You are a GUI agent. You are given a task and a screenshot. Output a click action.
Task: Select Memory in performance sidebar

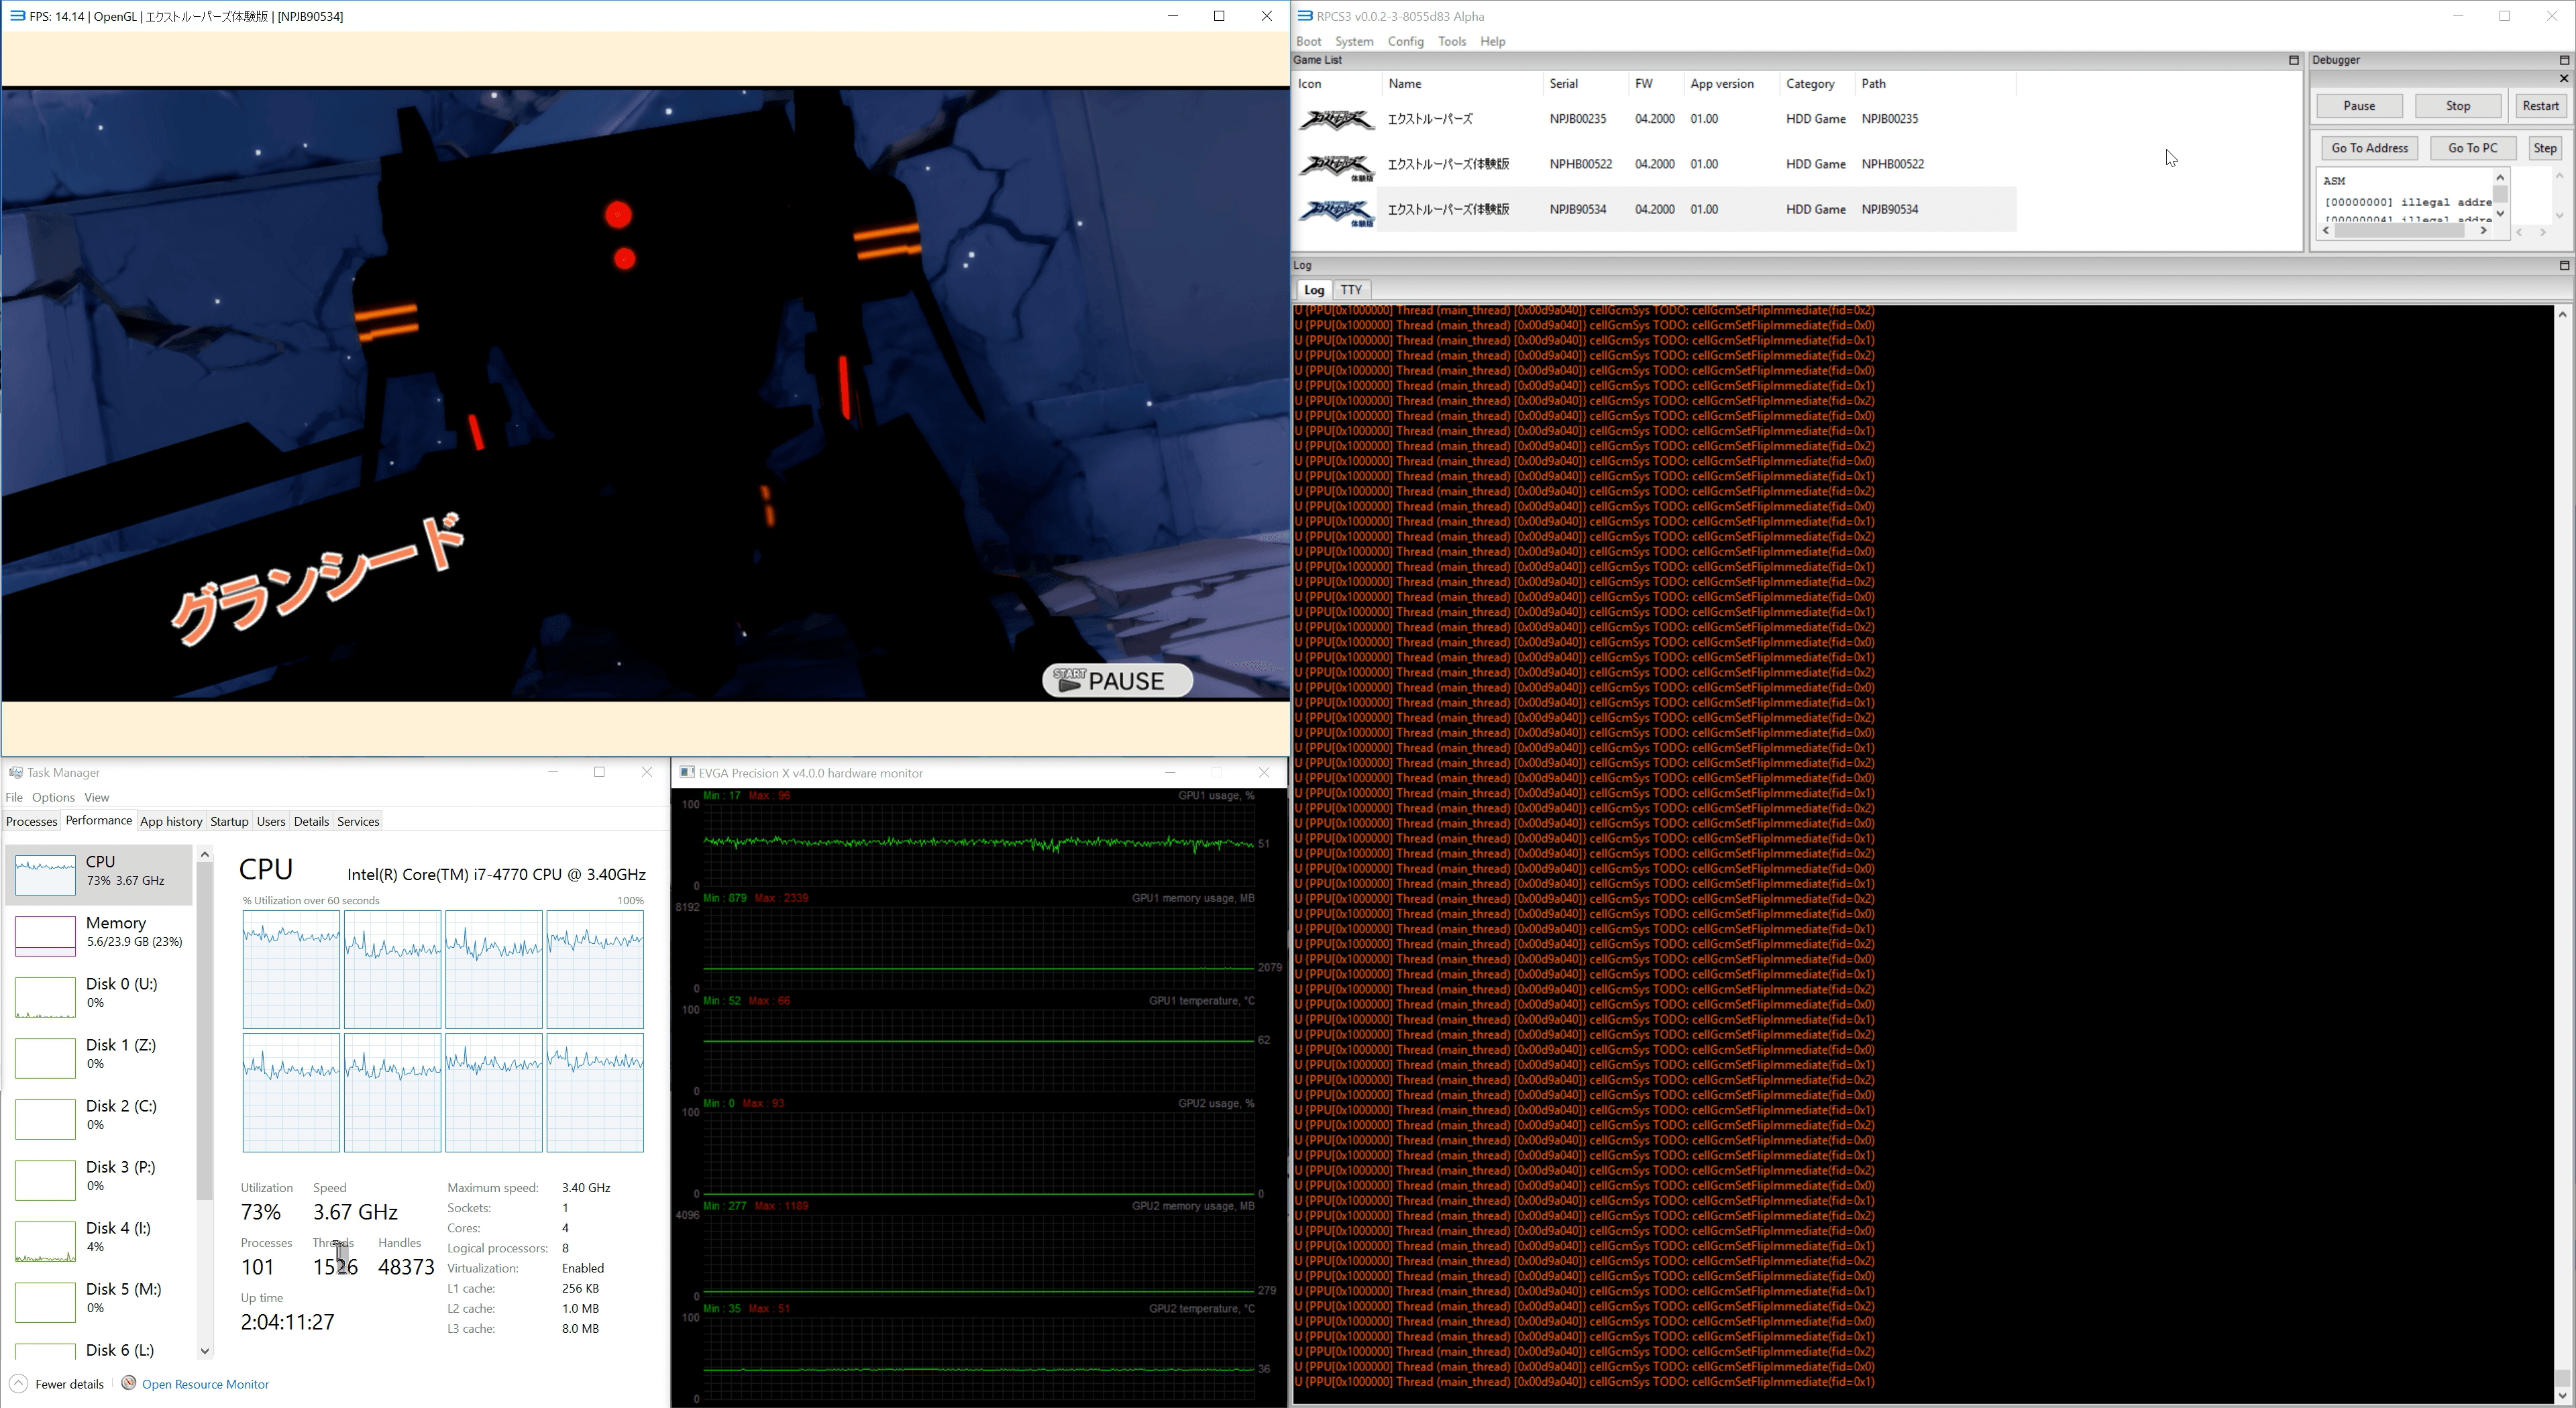[x=99, y=935]
